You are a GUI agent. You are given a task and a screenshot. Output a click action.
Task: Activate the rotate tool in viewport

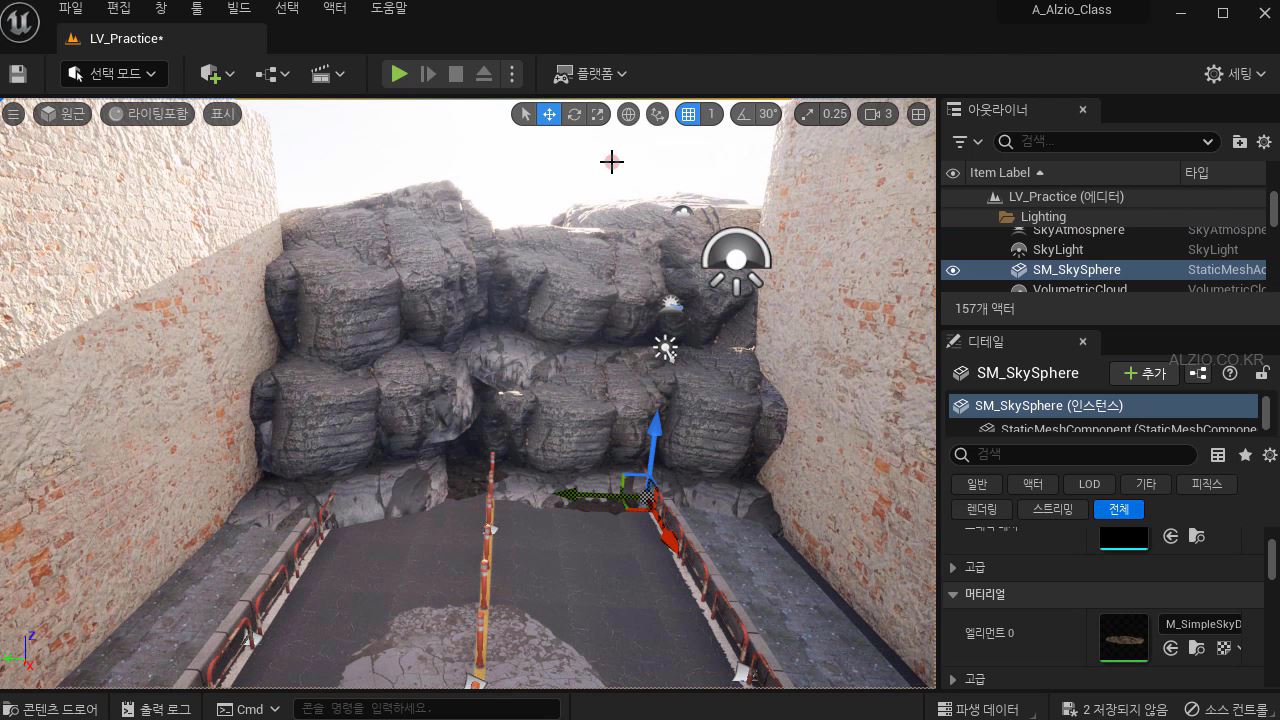point(574,114)
